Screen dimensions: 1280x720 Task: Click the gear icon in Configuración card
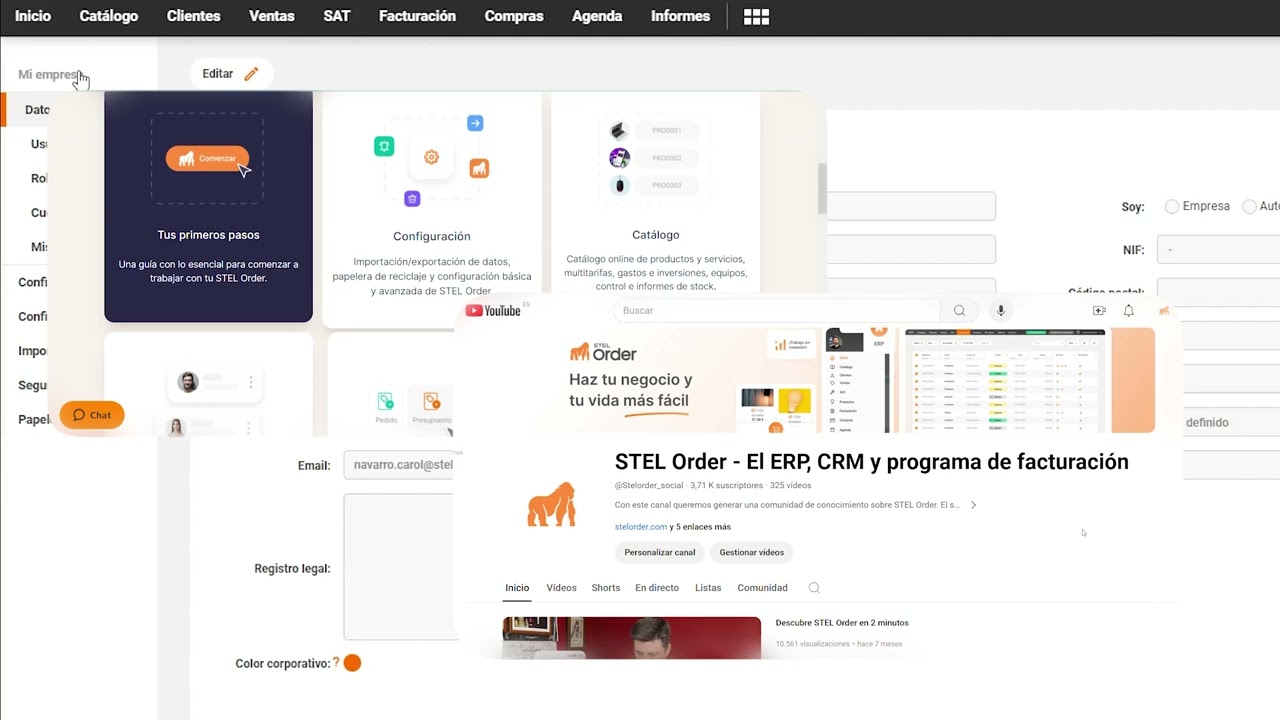click(432, 157)
